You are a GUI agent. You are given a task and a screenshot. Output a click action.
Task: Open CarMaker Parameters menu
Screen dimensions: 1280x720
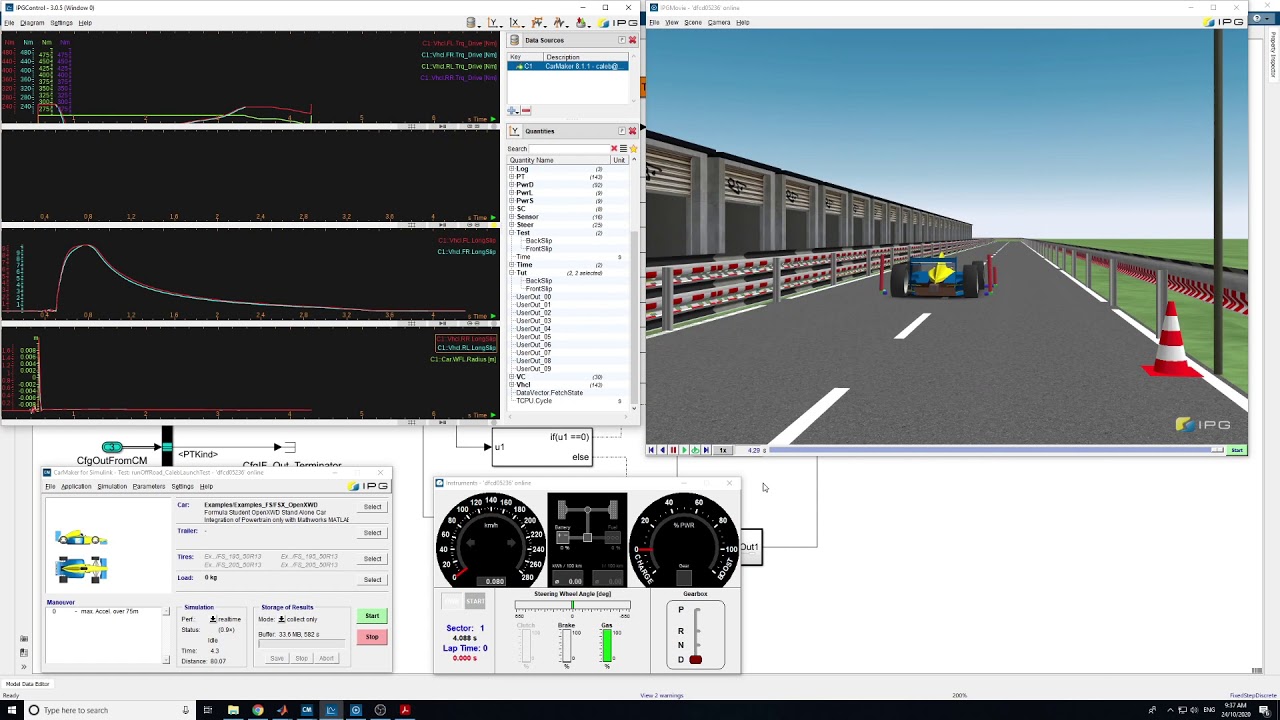[x=149, y=486]
